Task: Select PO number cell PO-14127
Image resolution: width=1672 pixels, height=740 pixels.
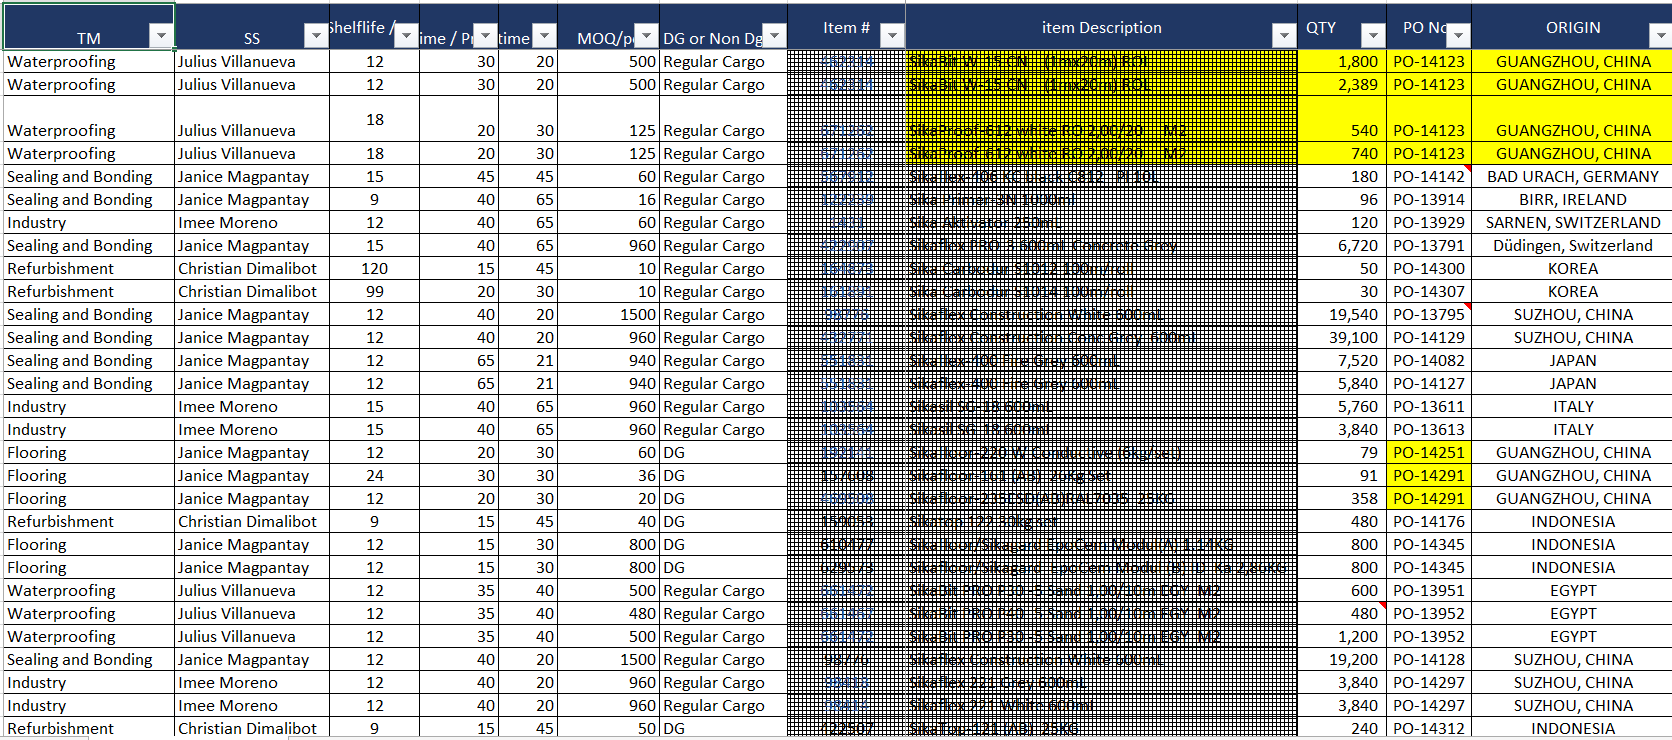Action: pos(1429,384)
